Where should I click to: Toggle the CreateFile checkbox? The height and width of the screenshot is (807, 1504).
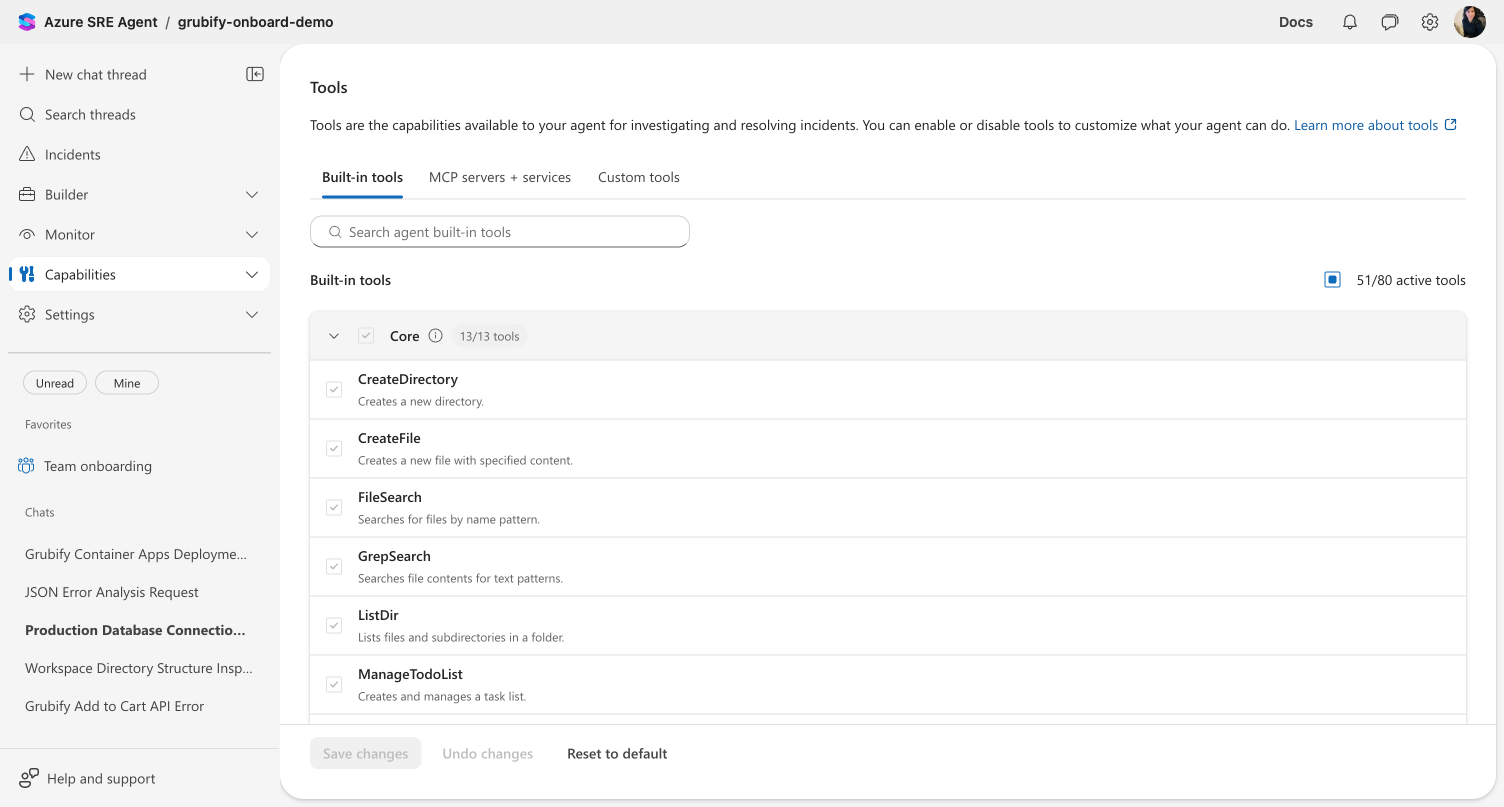tap(334, 448)
